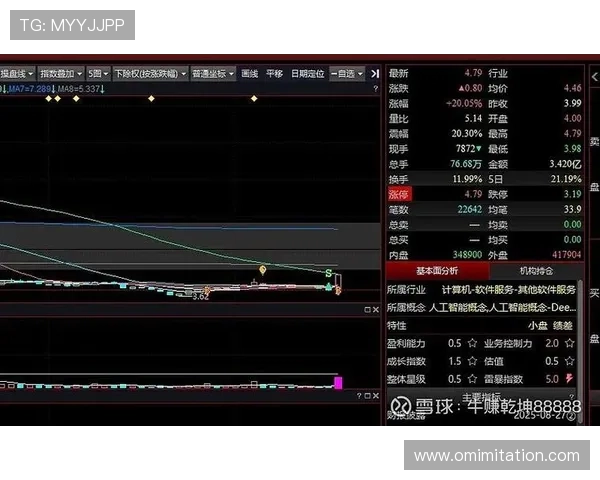Click the 成长指数 star icon
Screen dimensions: 600x480
[469, 361]
